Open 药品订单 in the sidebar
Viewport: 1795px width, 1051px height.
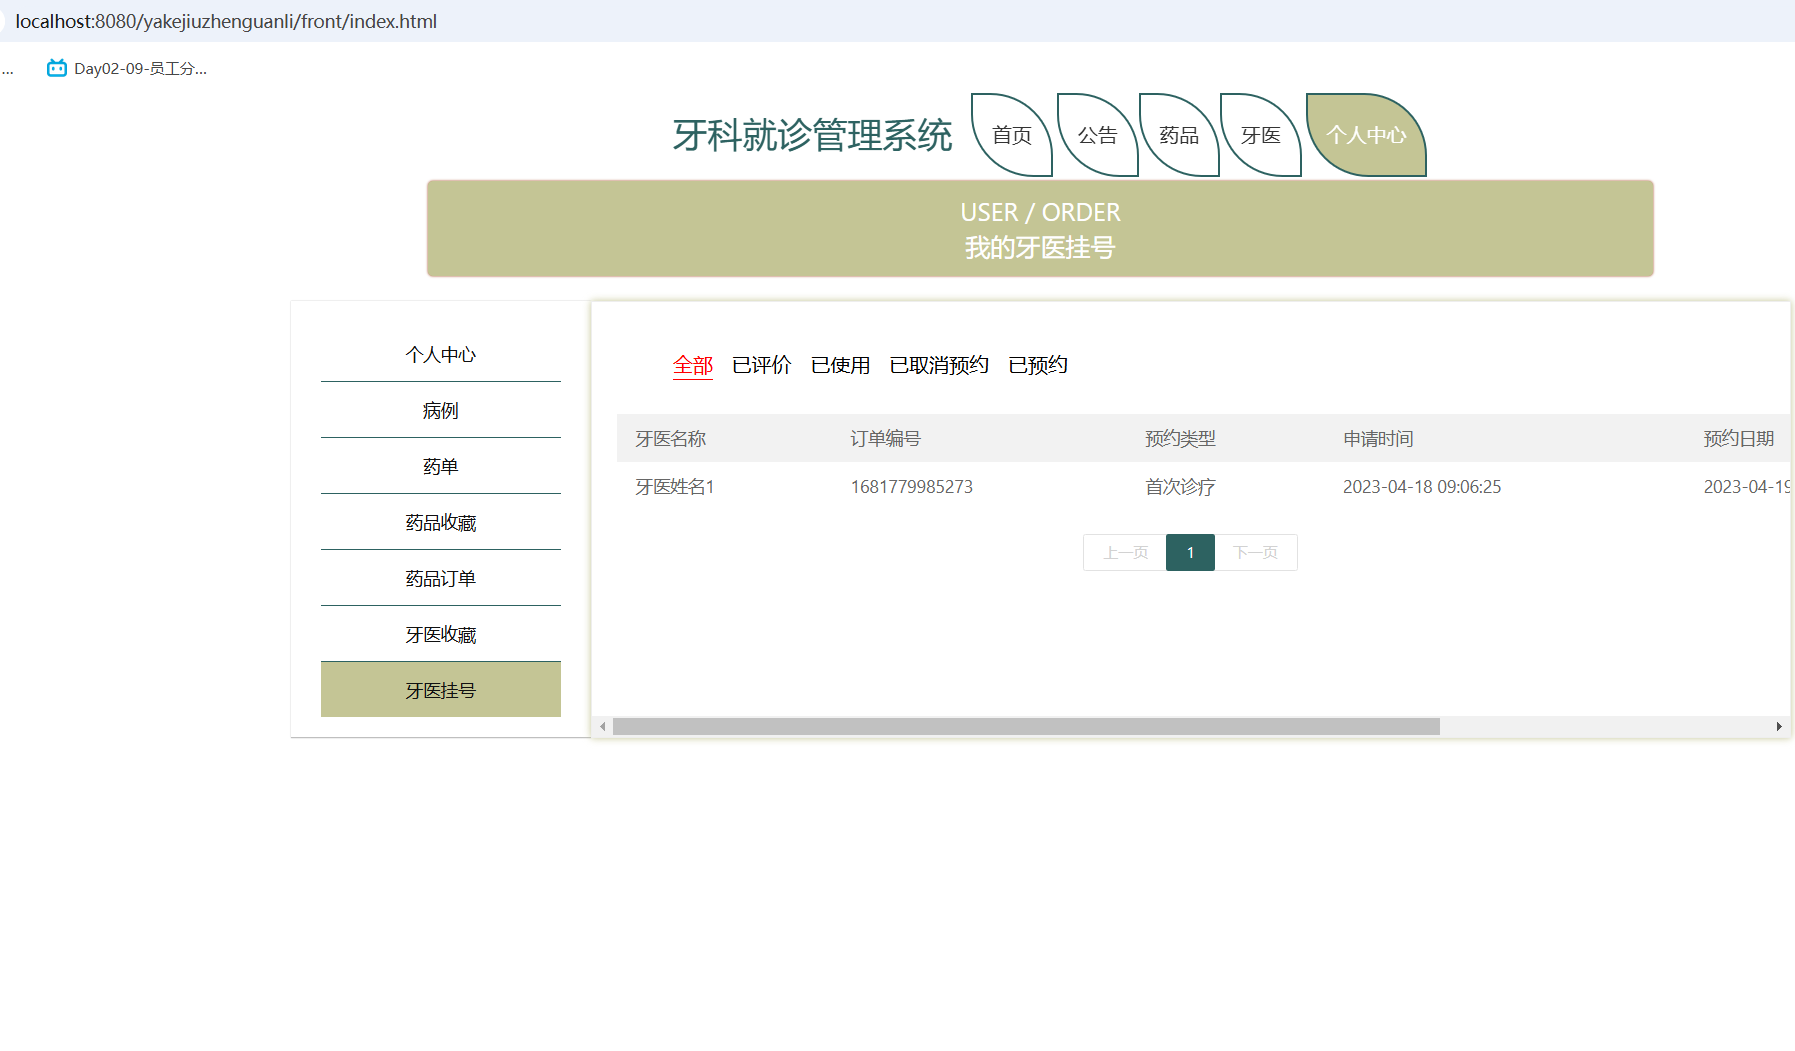(x=441, y=578)
